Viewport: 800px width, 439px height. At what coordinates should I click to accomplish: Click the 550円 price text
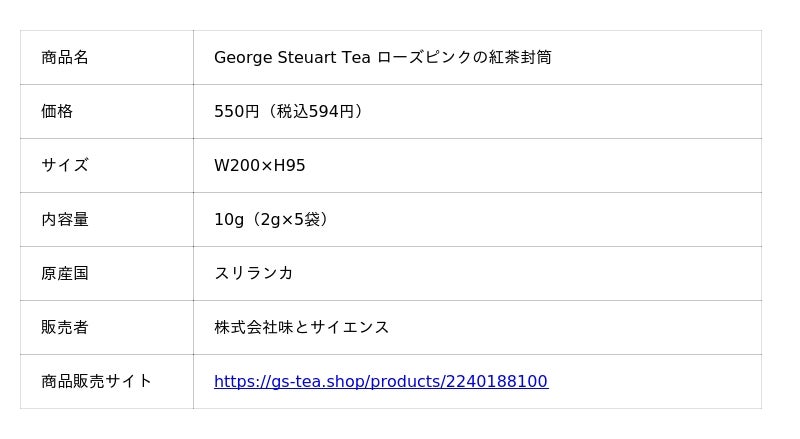click(x=236, y=111)
